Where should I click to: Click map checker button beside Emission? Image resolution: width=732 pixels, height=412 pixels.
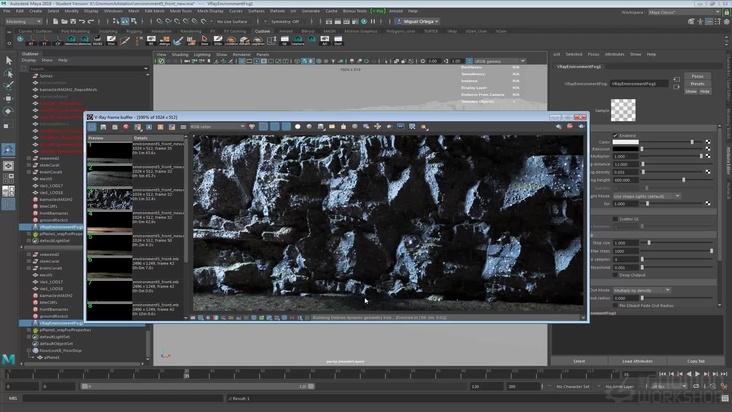click(x=708, y=149)
